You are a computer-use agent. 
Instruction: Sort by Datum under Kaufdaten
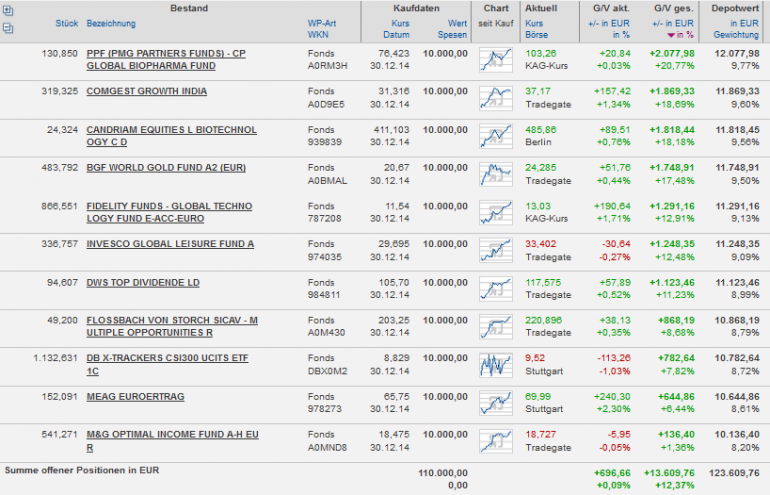(396, 35)
